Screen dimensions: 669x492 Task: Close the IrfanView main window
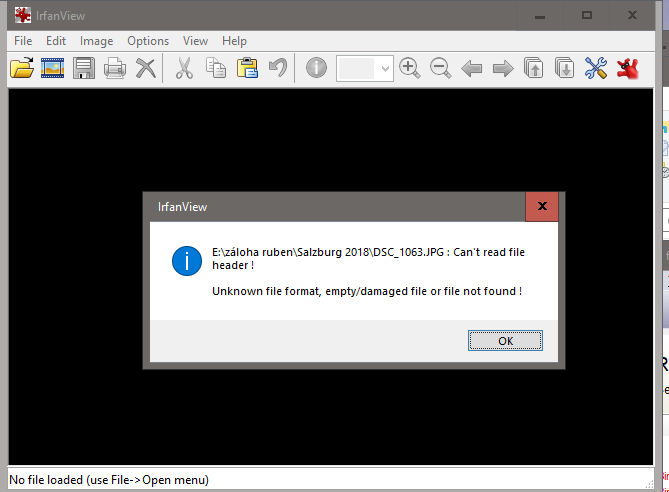pos(632,16)
